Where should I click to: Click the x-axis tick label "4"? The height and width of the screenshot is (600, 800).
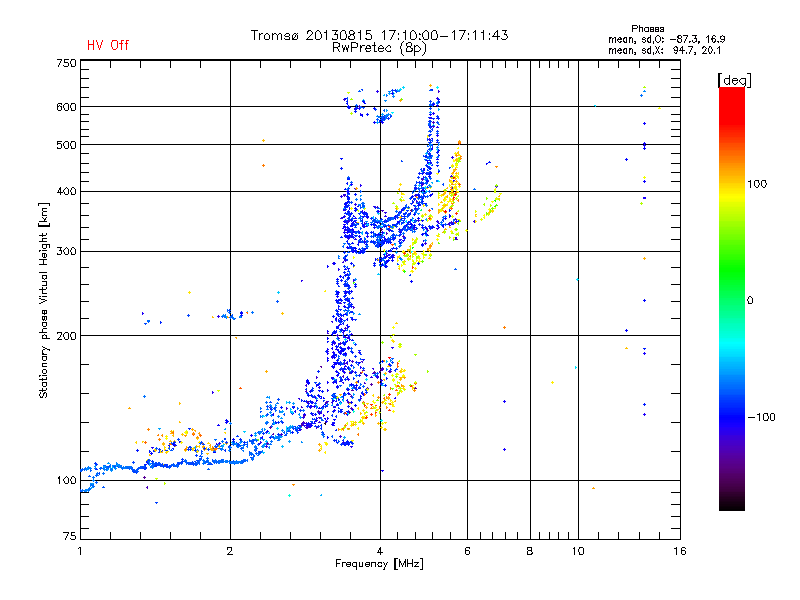point(380,551)
